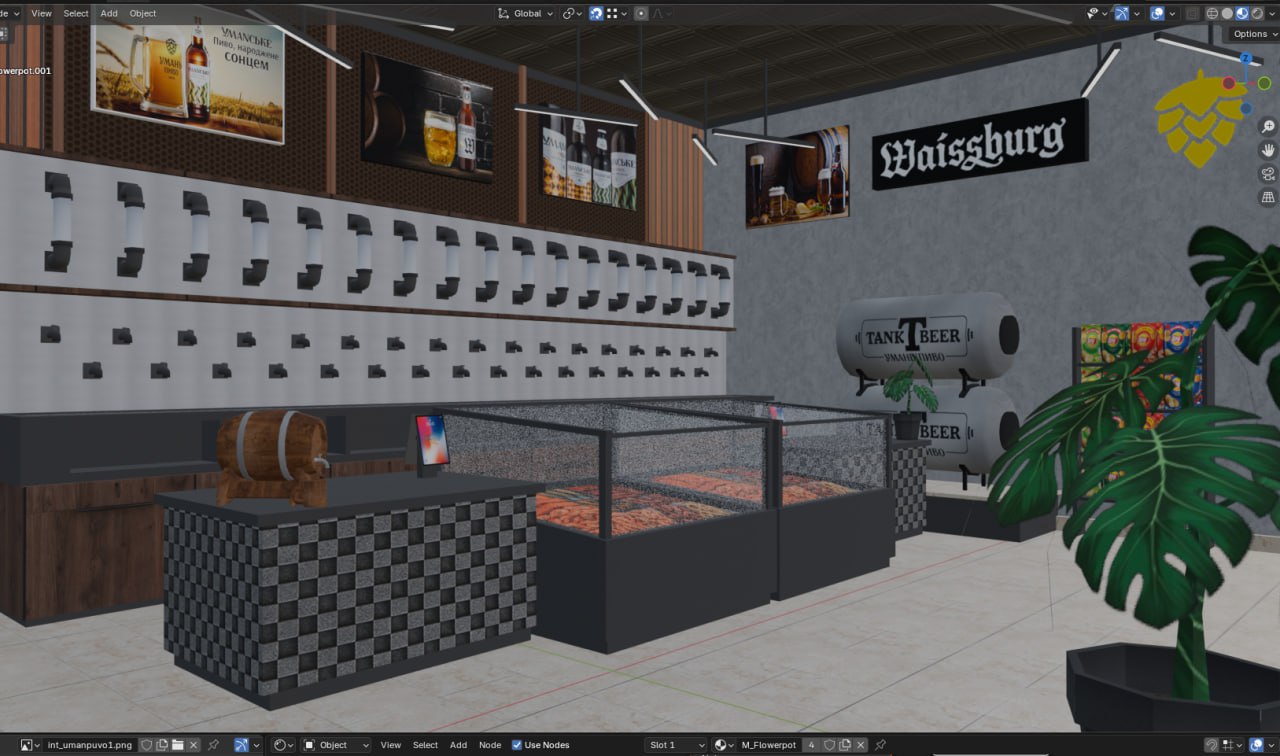Open the Global transform orientation dropdown
Screen dimensions: 1280x756
coord(526,14)
